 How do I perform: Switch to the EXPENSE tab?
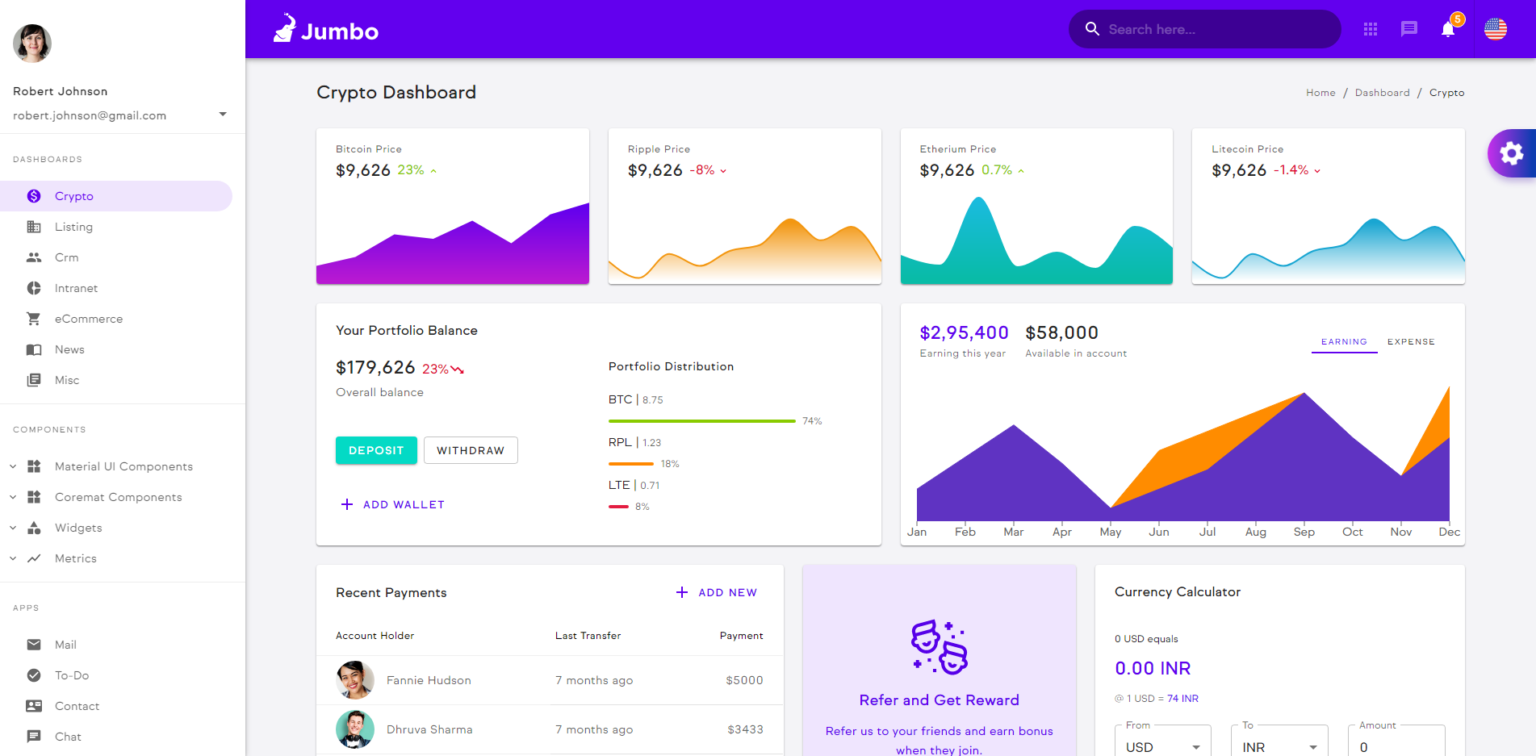pyautogui.click(x=1410, y=341)
